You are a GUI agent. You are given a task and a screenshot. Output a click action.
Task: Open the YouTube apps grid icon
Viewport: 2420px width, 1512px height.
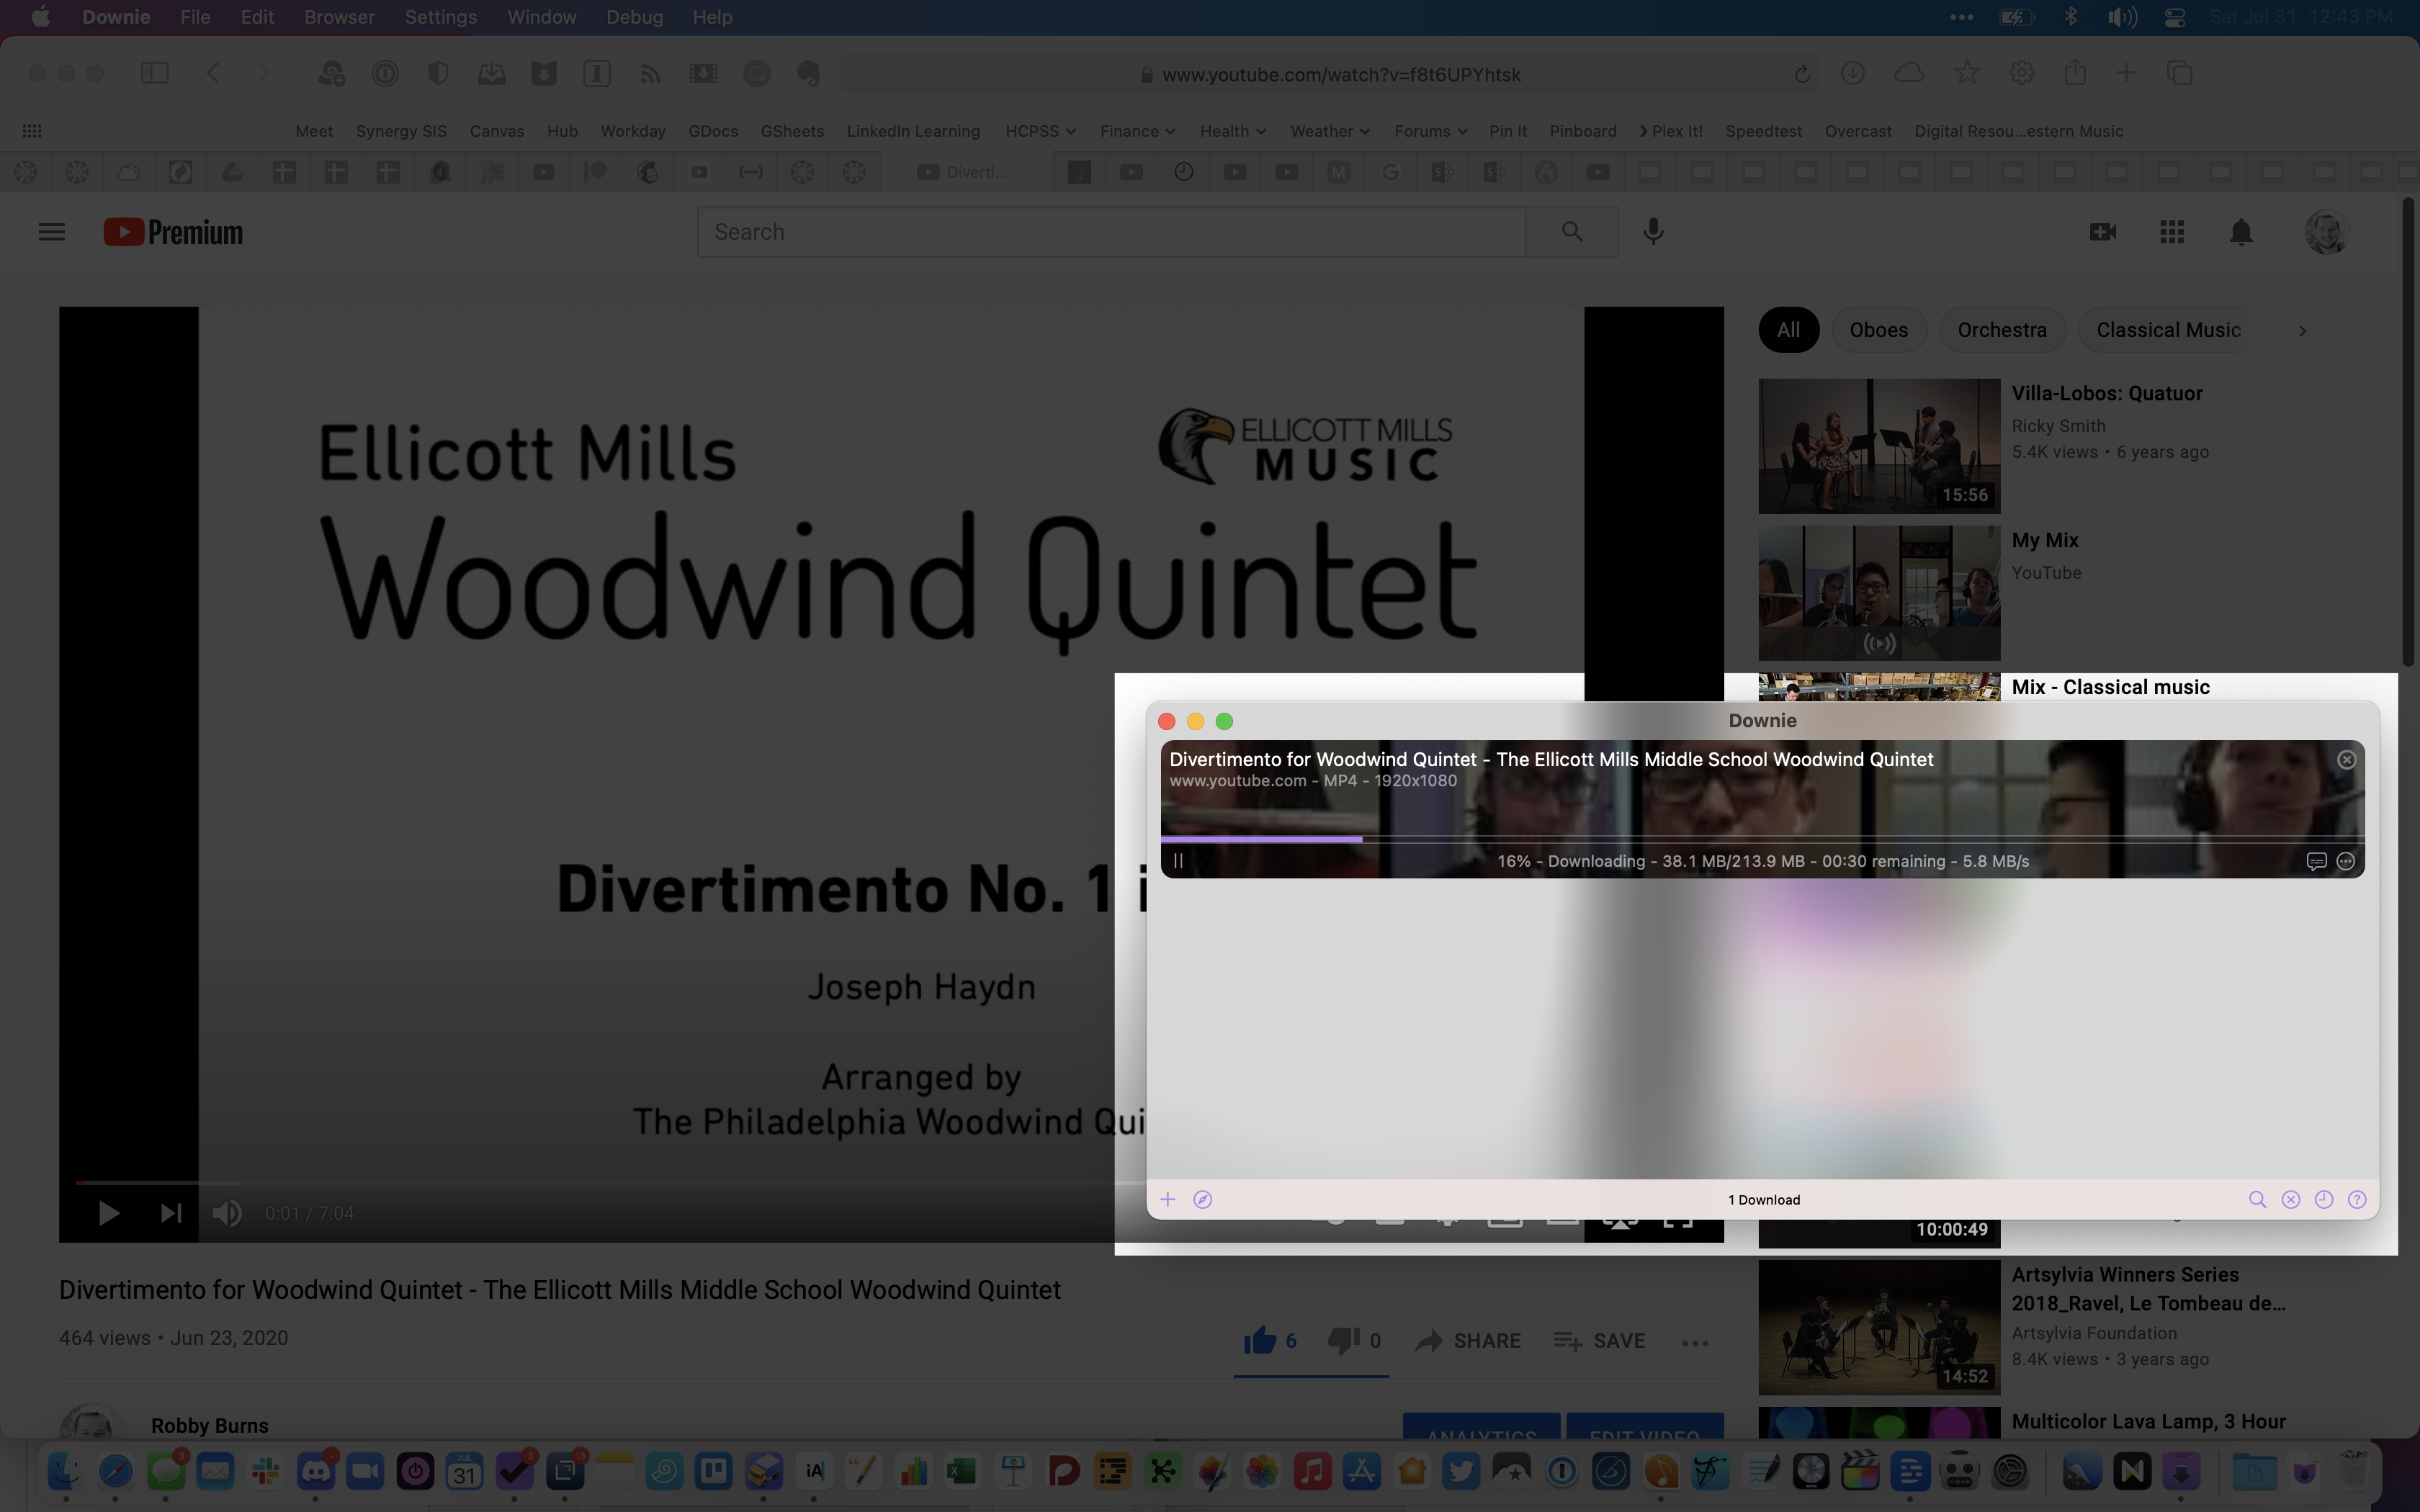[2171, 232]
